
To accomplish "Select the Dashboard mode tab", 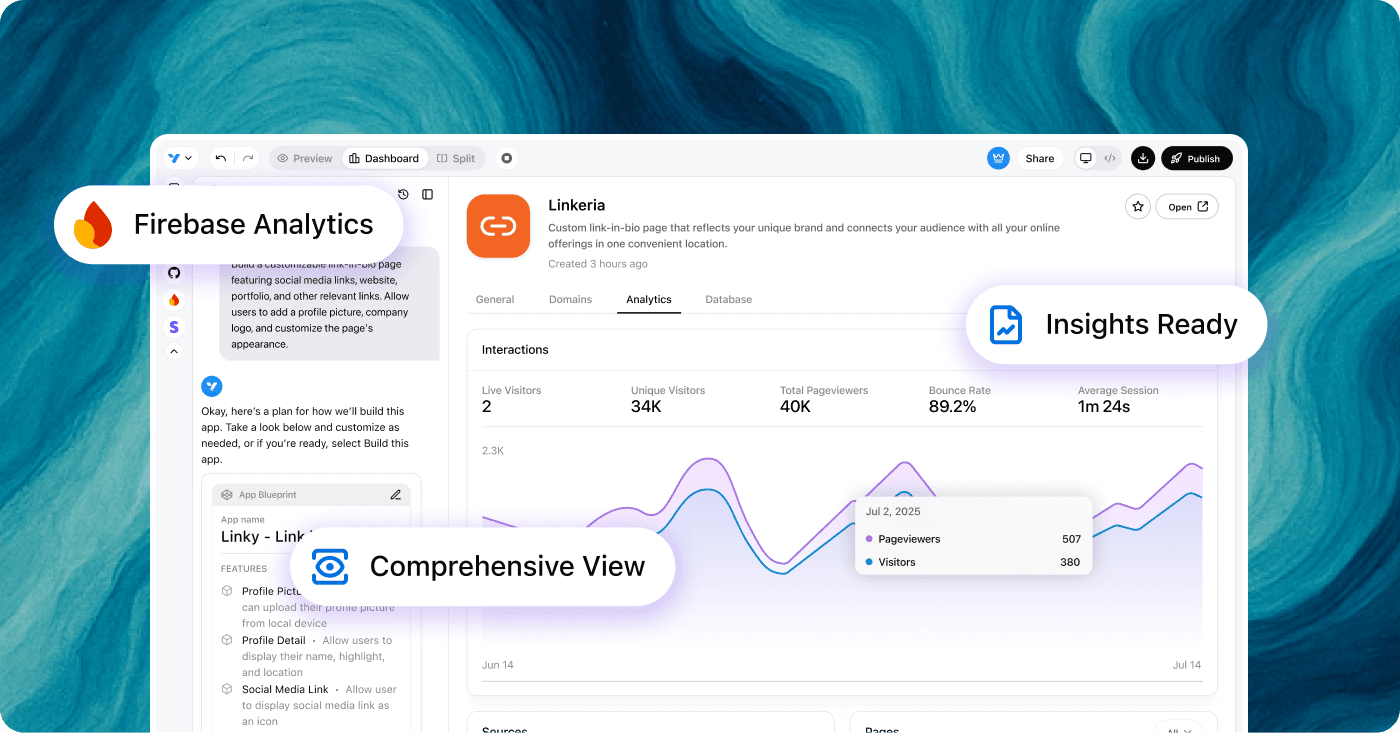I will (384, 158).
